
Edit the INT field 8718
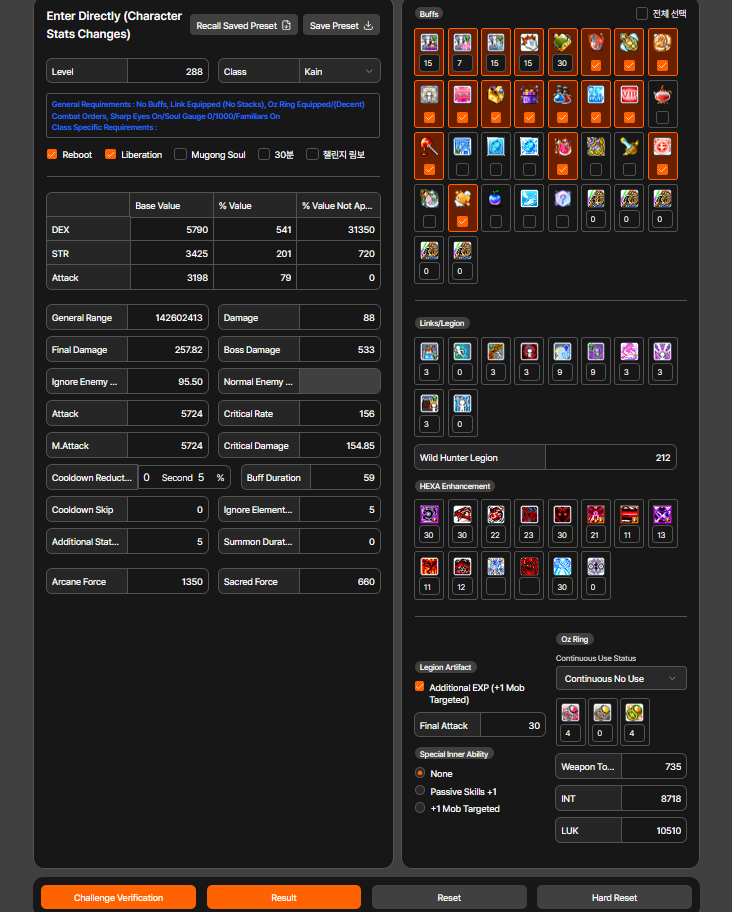coord(654,798)
